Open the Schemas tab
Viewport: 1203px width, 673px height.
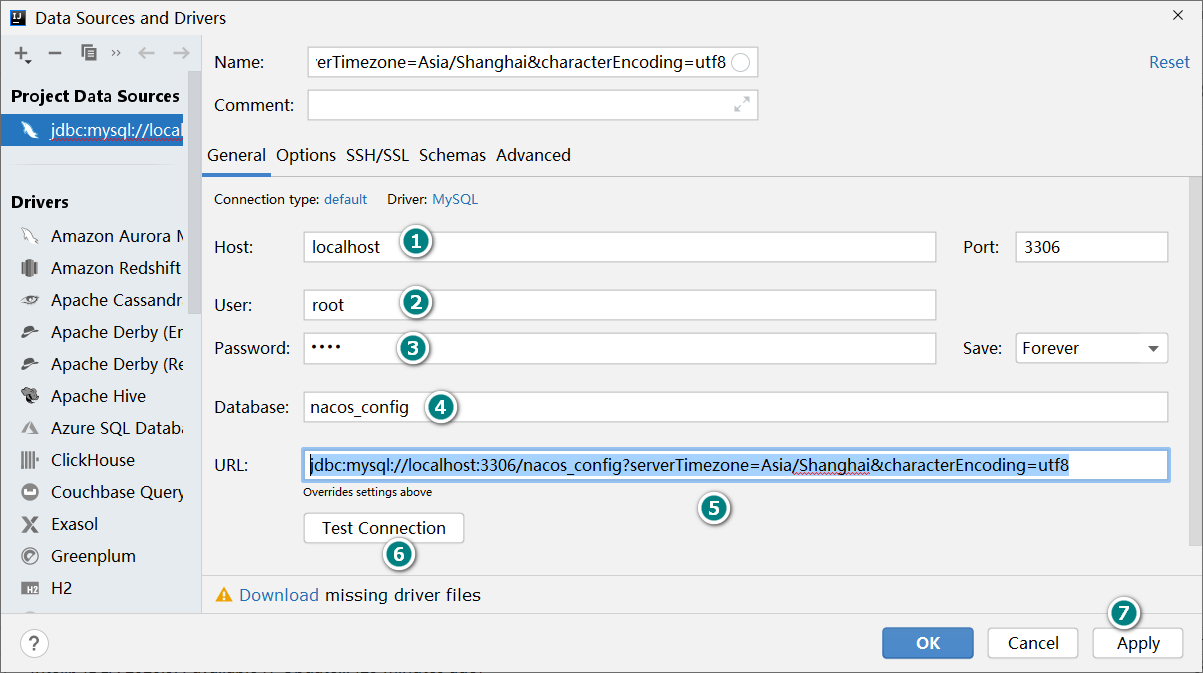(x=452, y=155)
